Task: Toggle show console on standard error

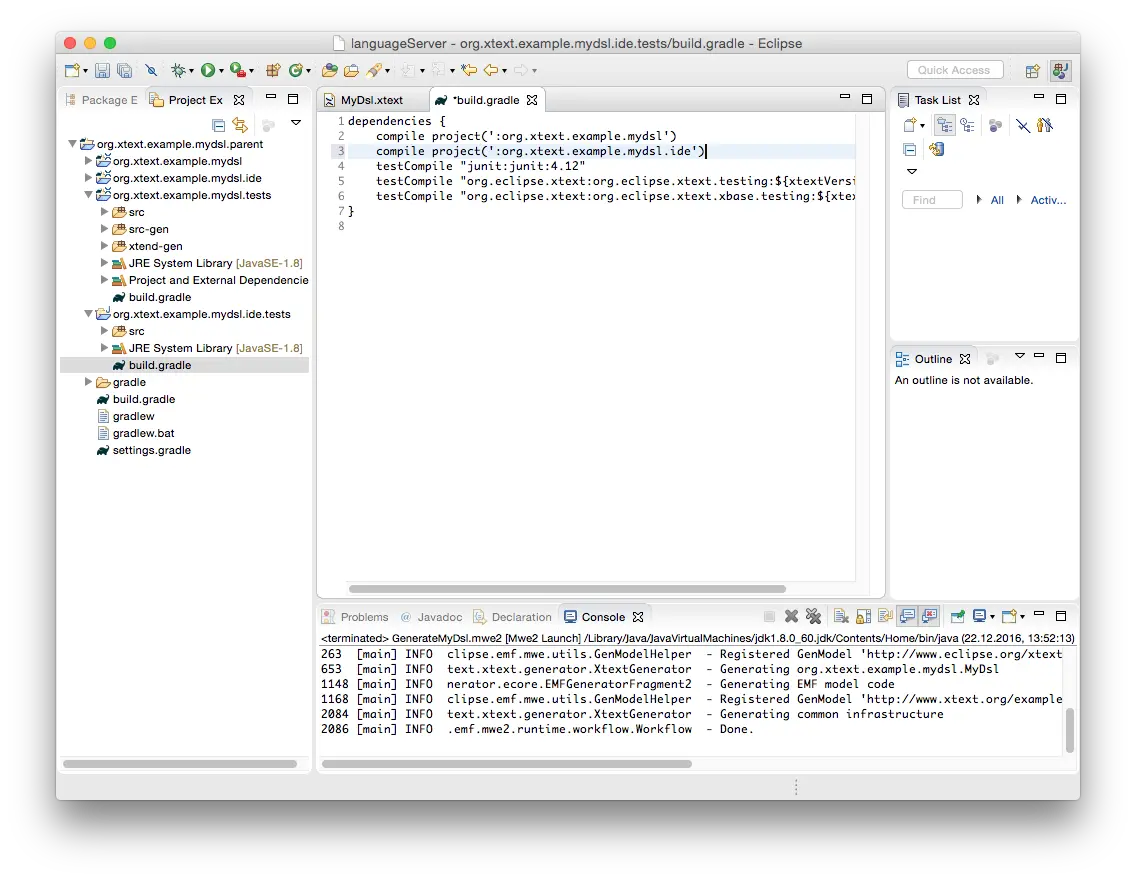Action: pyautogui.click(x=930, y=616)
